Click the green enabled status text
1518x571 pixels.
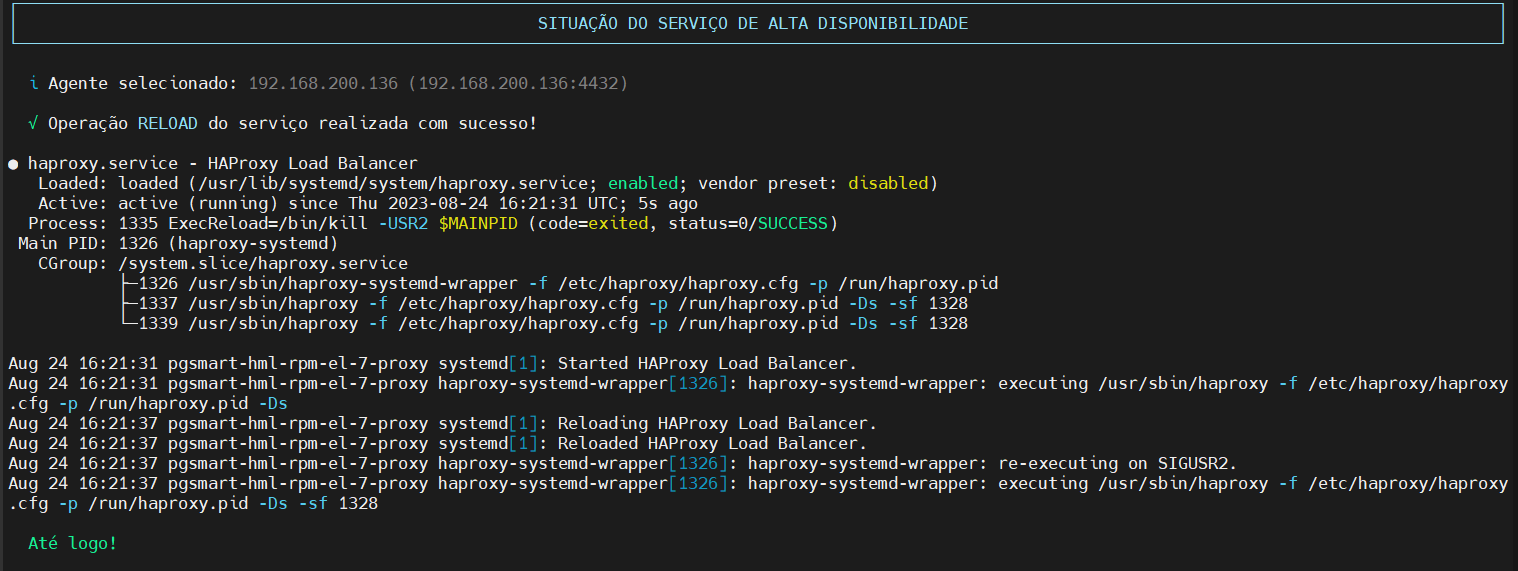click(x=643, y=183)
